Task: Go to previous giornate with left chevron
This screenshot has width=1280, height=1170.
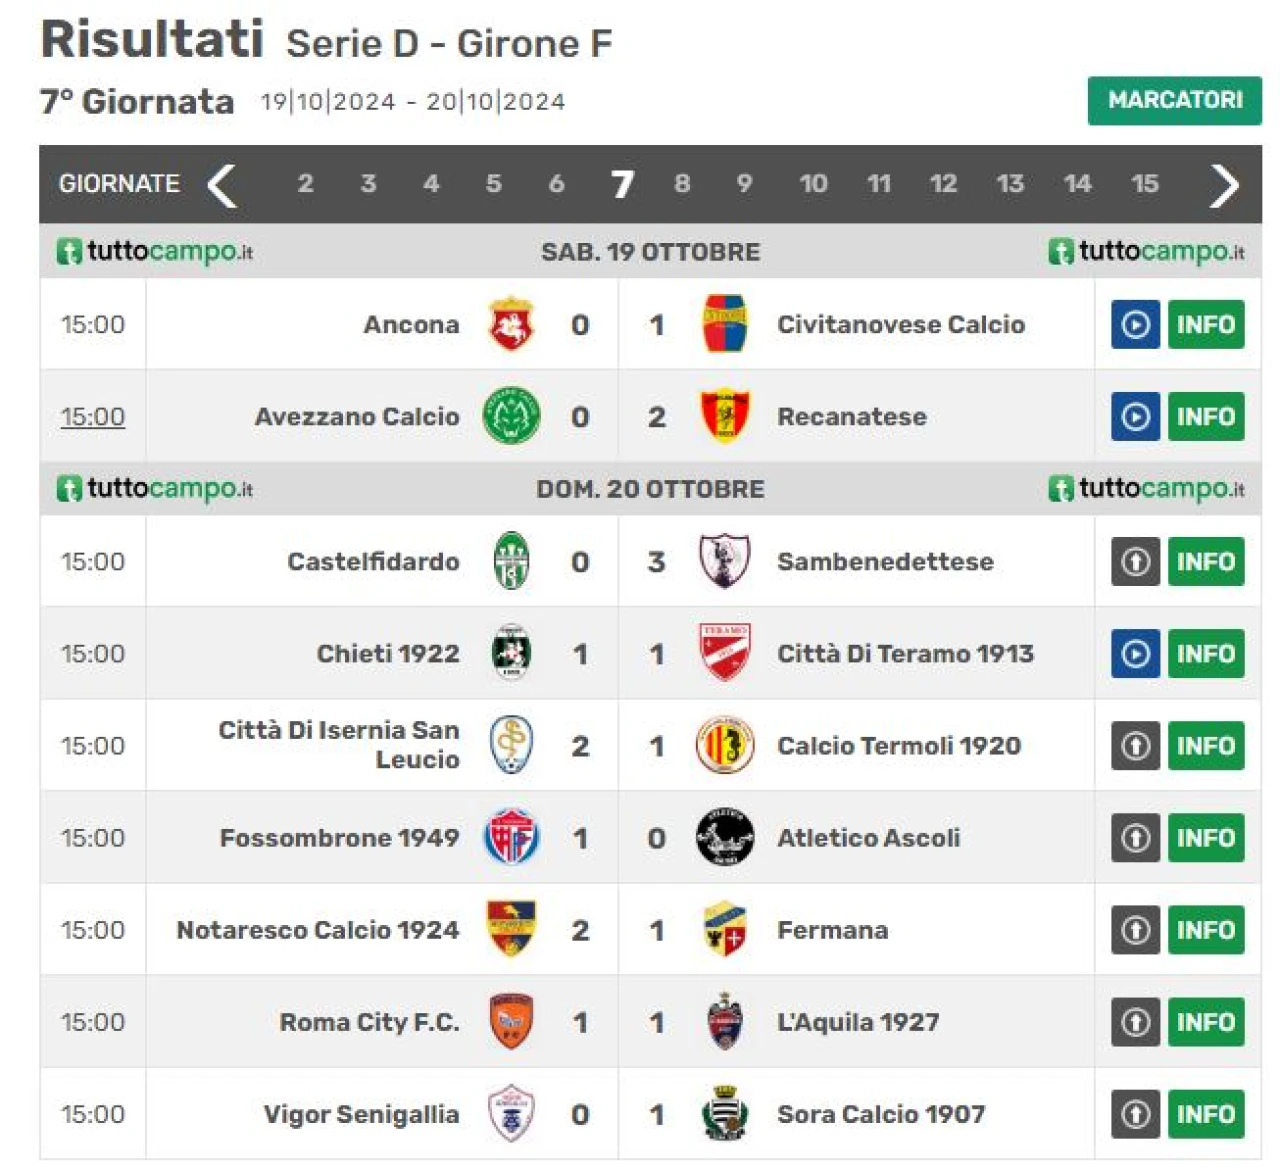Action: click(x=221, y=184)
